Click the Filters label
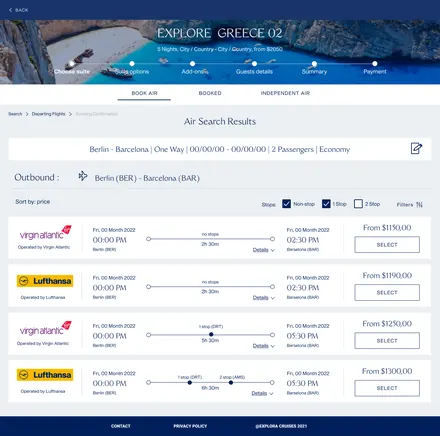 (405, 205)
